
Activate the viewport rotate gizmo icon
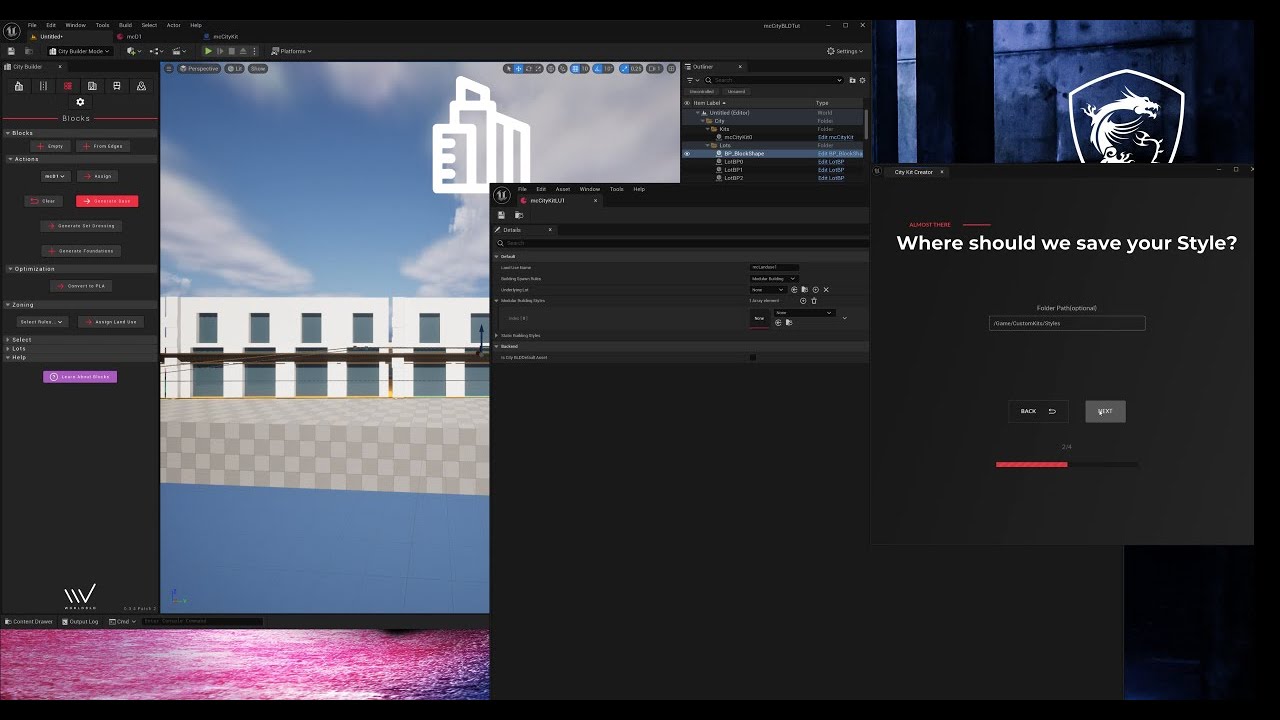[528, 69]
